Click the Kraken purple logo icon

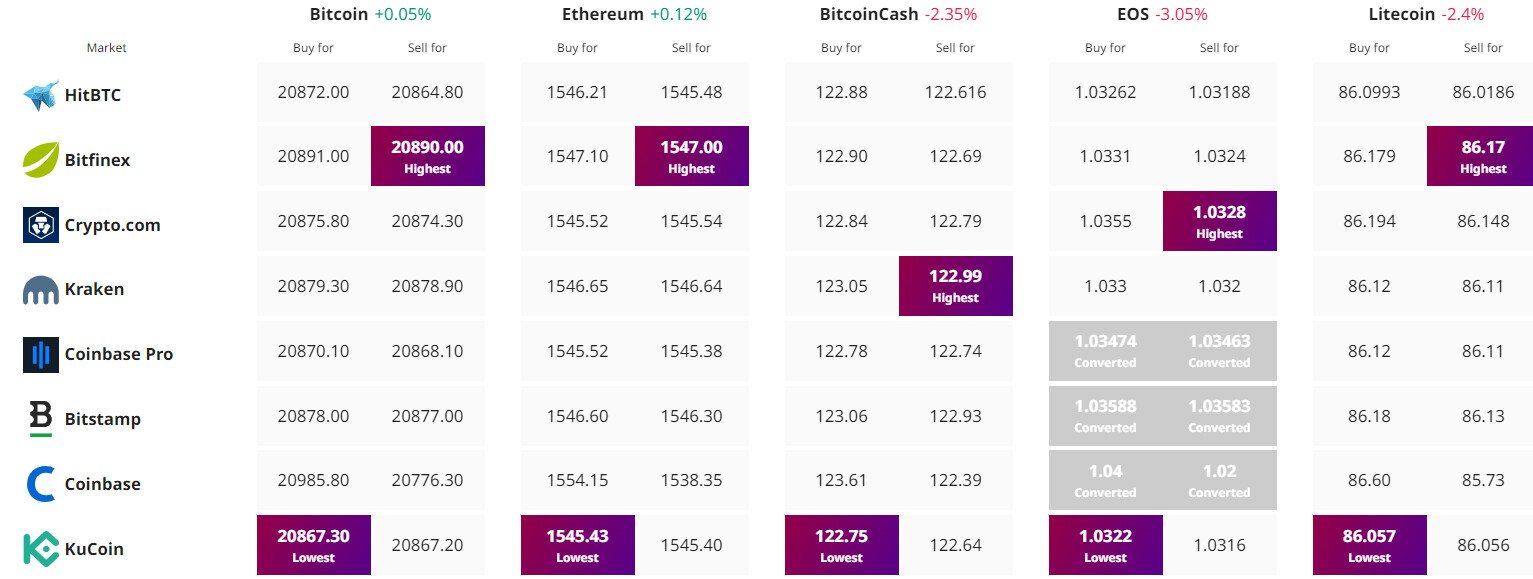(41, 290)
